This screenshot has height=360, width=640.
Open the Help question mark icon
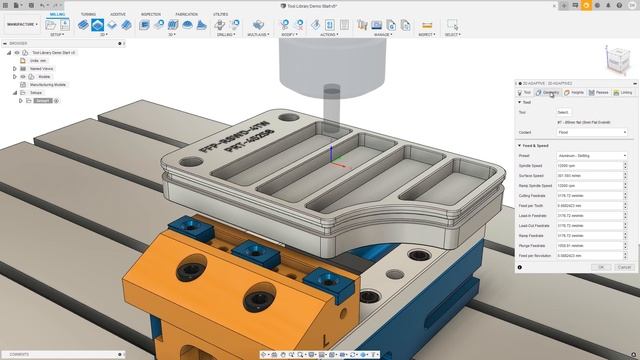click(619, 6)
